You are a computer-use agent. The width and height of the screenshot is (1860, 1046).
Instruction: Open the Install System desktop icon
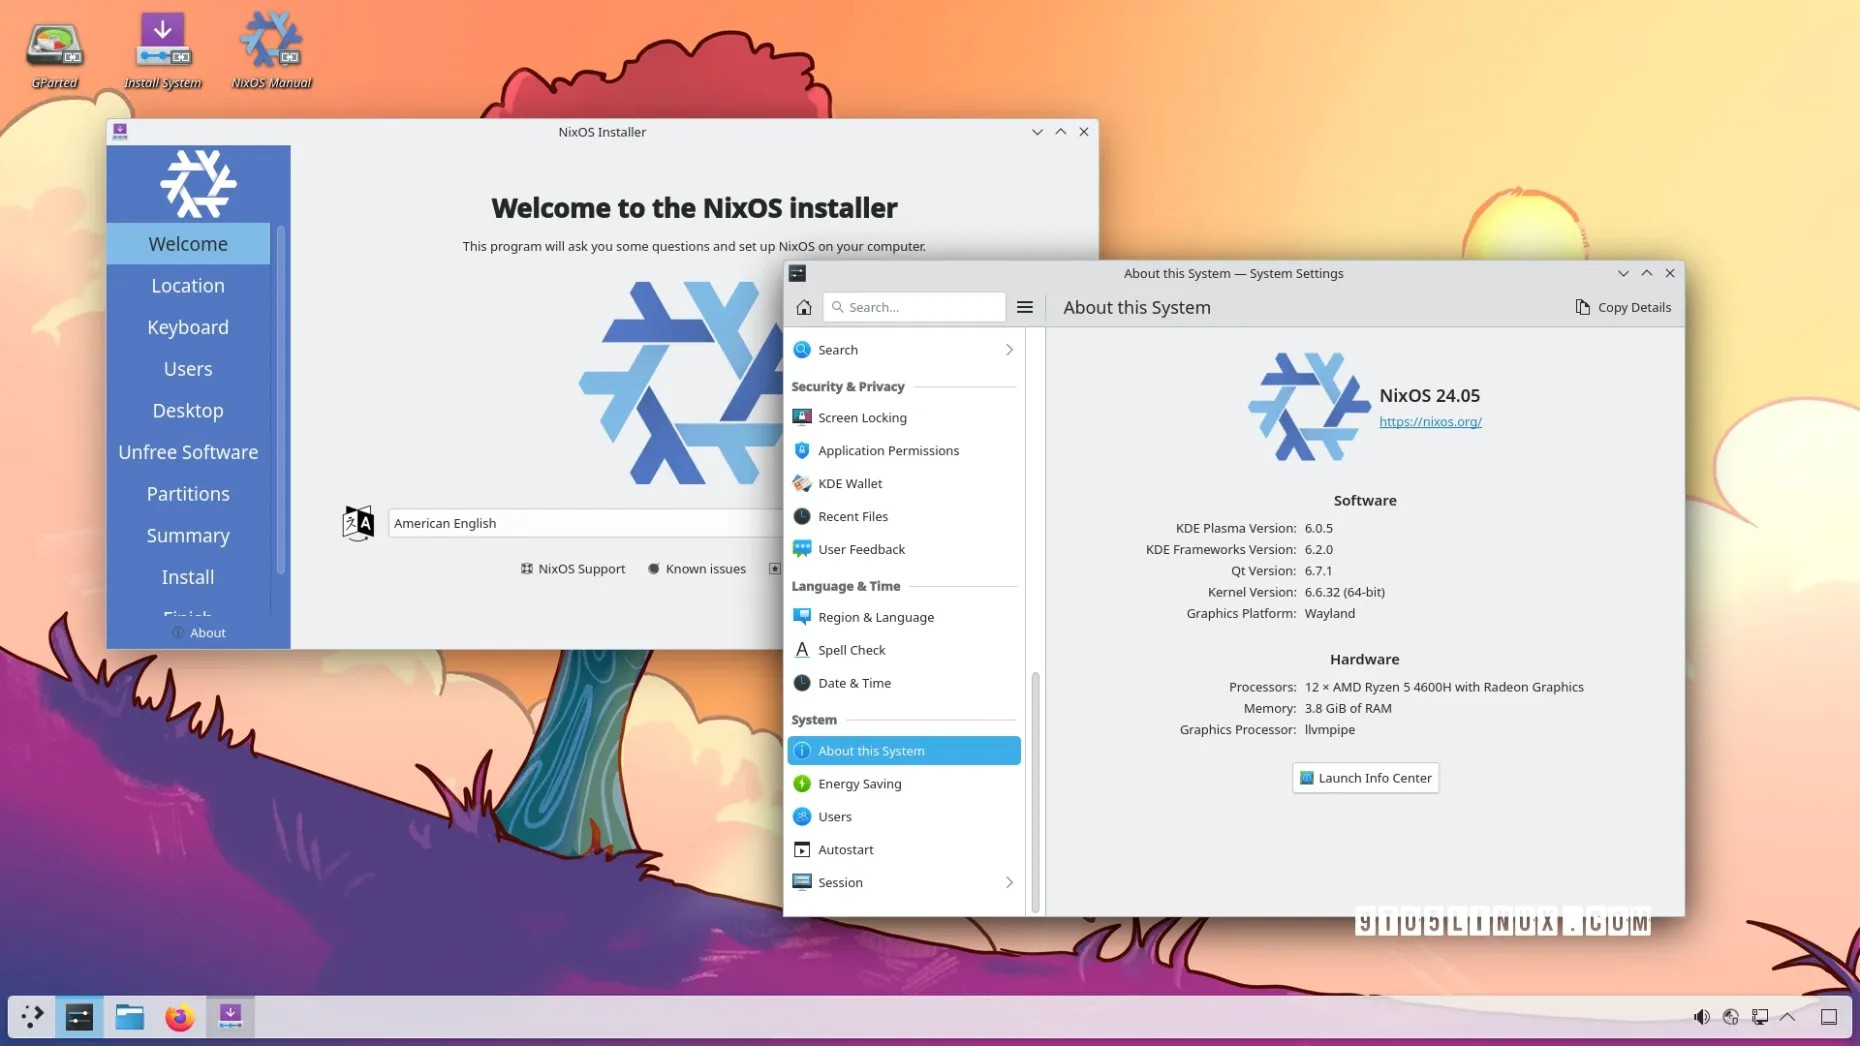coord(163,52)
